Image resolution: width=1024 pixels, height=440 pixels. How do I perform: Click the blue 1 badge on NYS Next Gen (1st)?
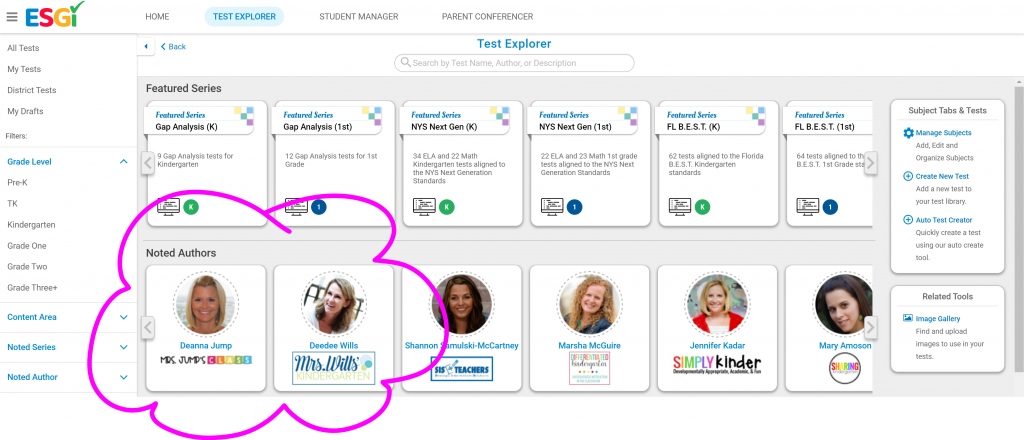[575, 208]
